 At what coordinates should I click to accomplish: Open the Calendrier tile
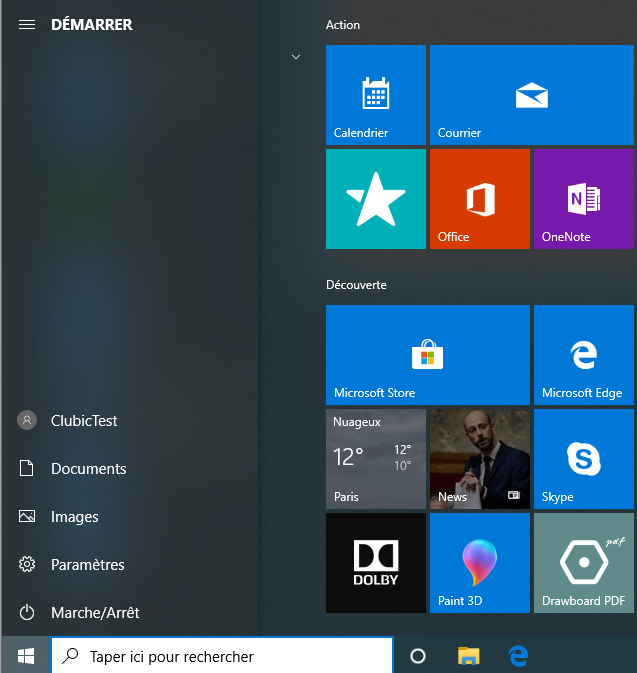[376, 95]
